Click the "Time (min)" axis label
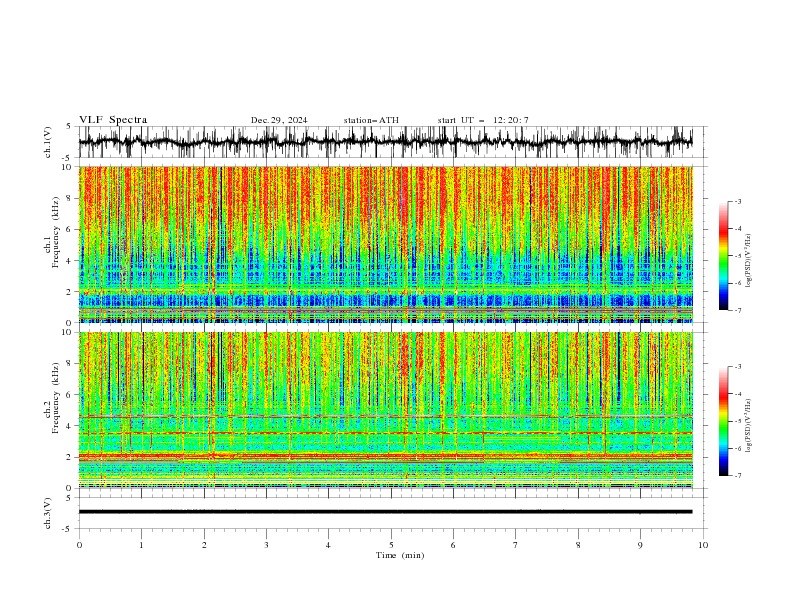Image resolution: width=792 pixels, height=612 pixels. [x=400, y=555]
